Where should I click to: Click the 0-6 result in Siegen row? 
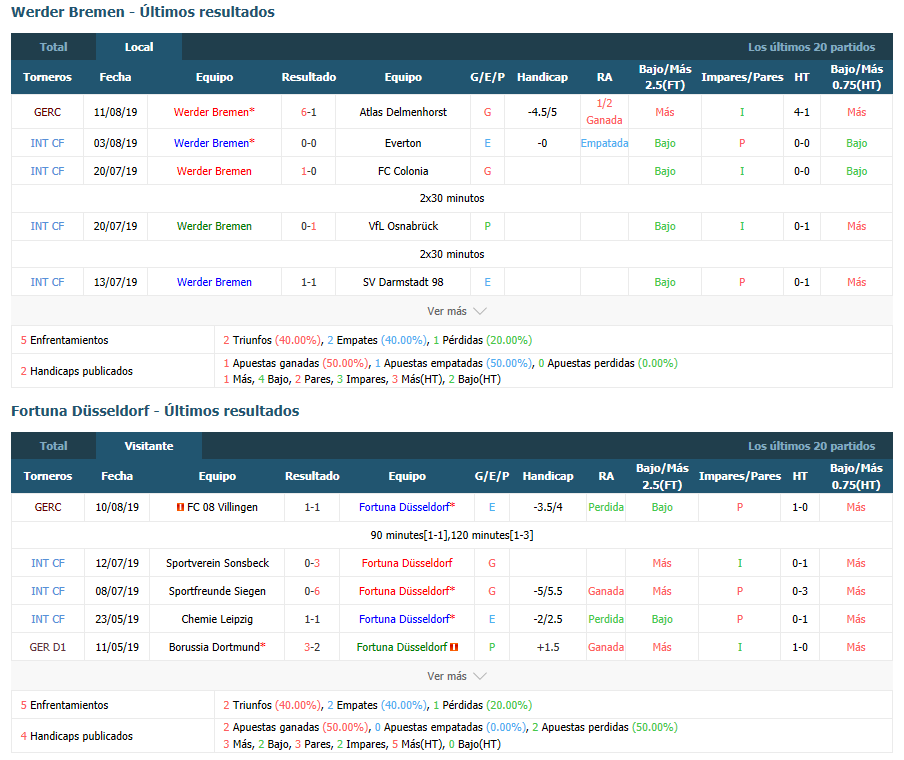click(312, 591)
